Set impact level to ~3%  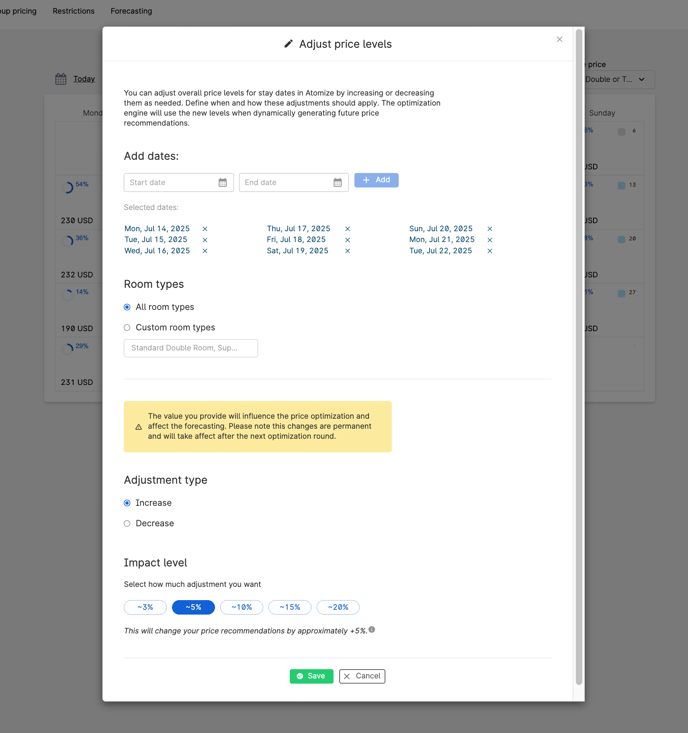[145, 607]
